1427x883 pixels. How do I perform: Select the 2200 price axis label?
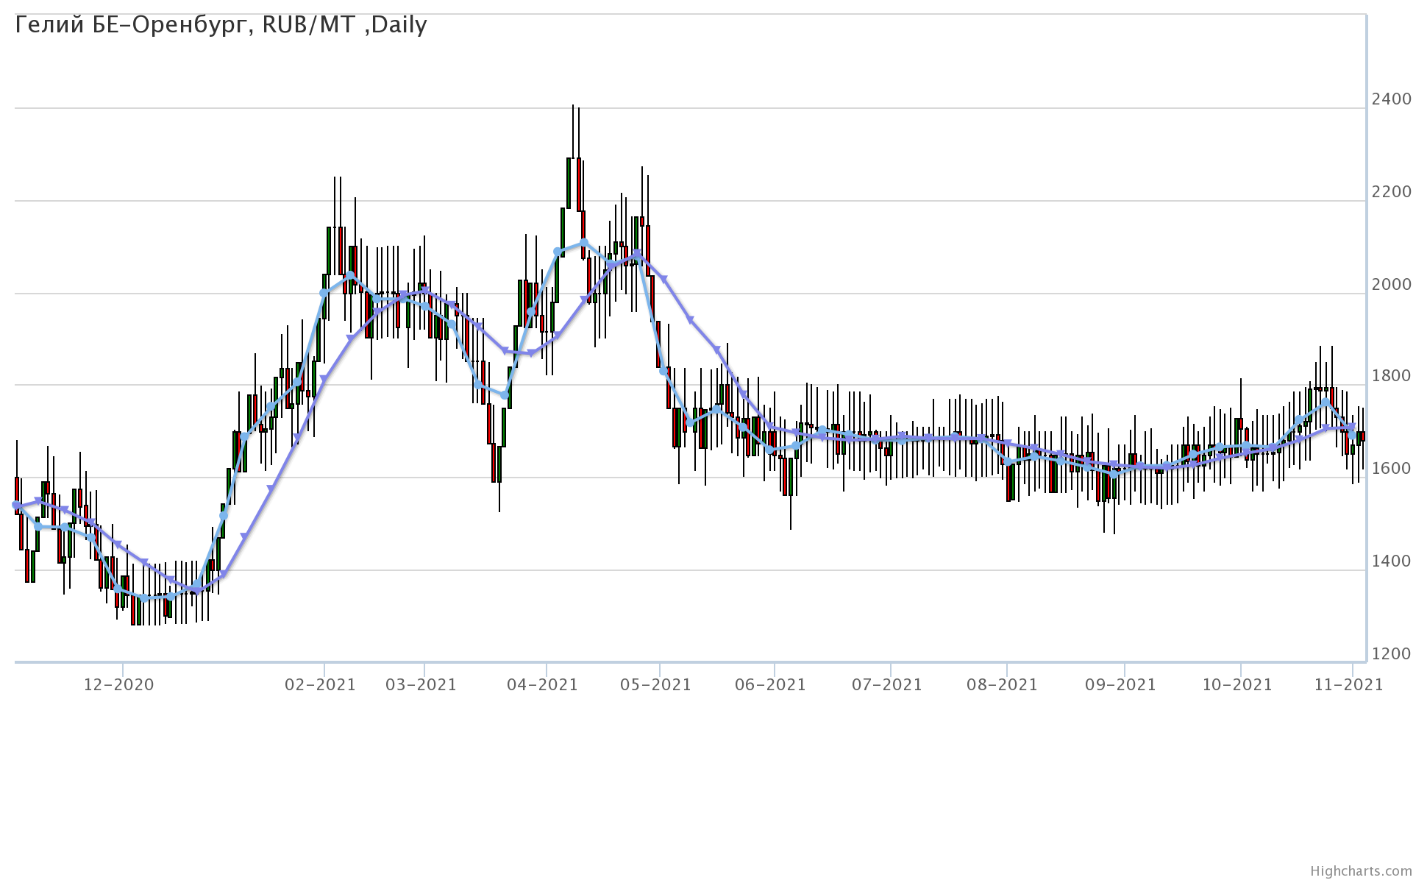tap(1392, 192)
